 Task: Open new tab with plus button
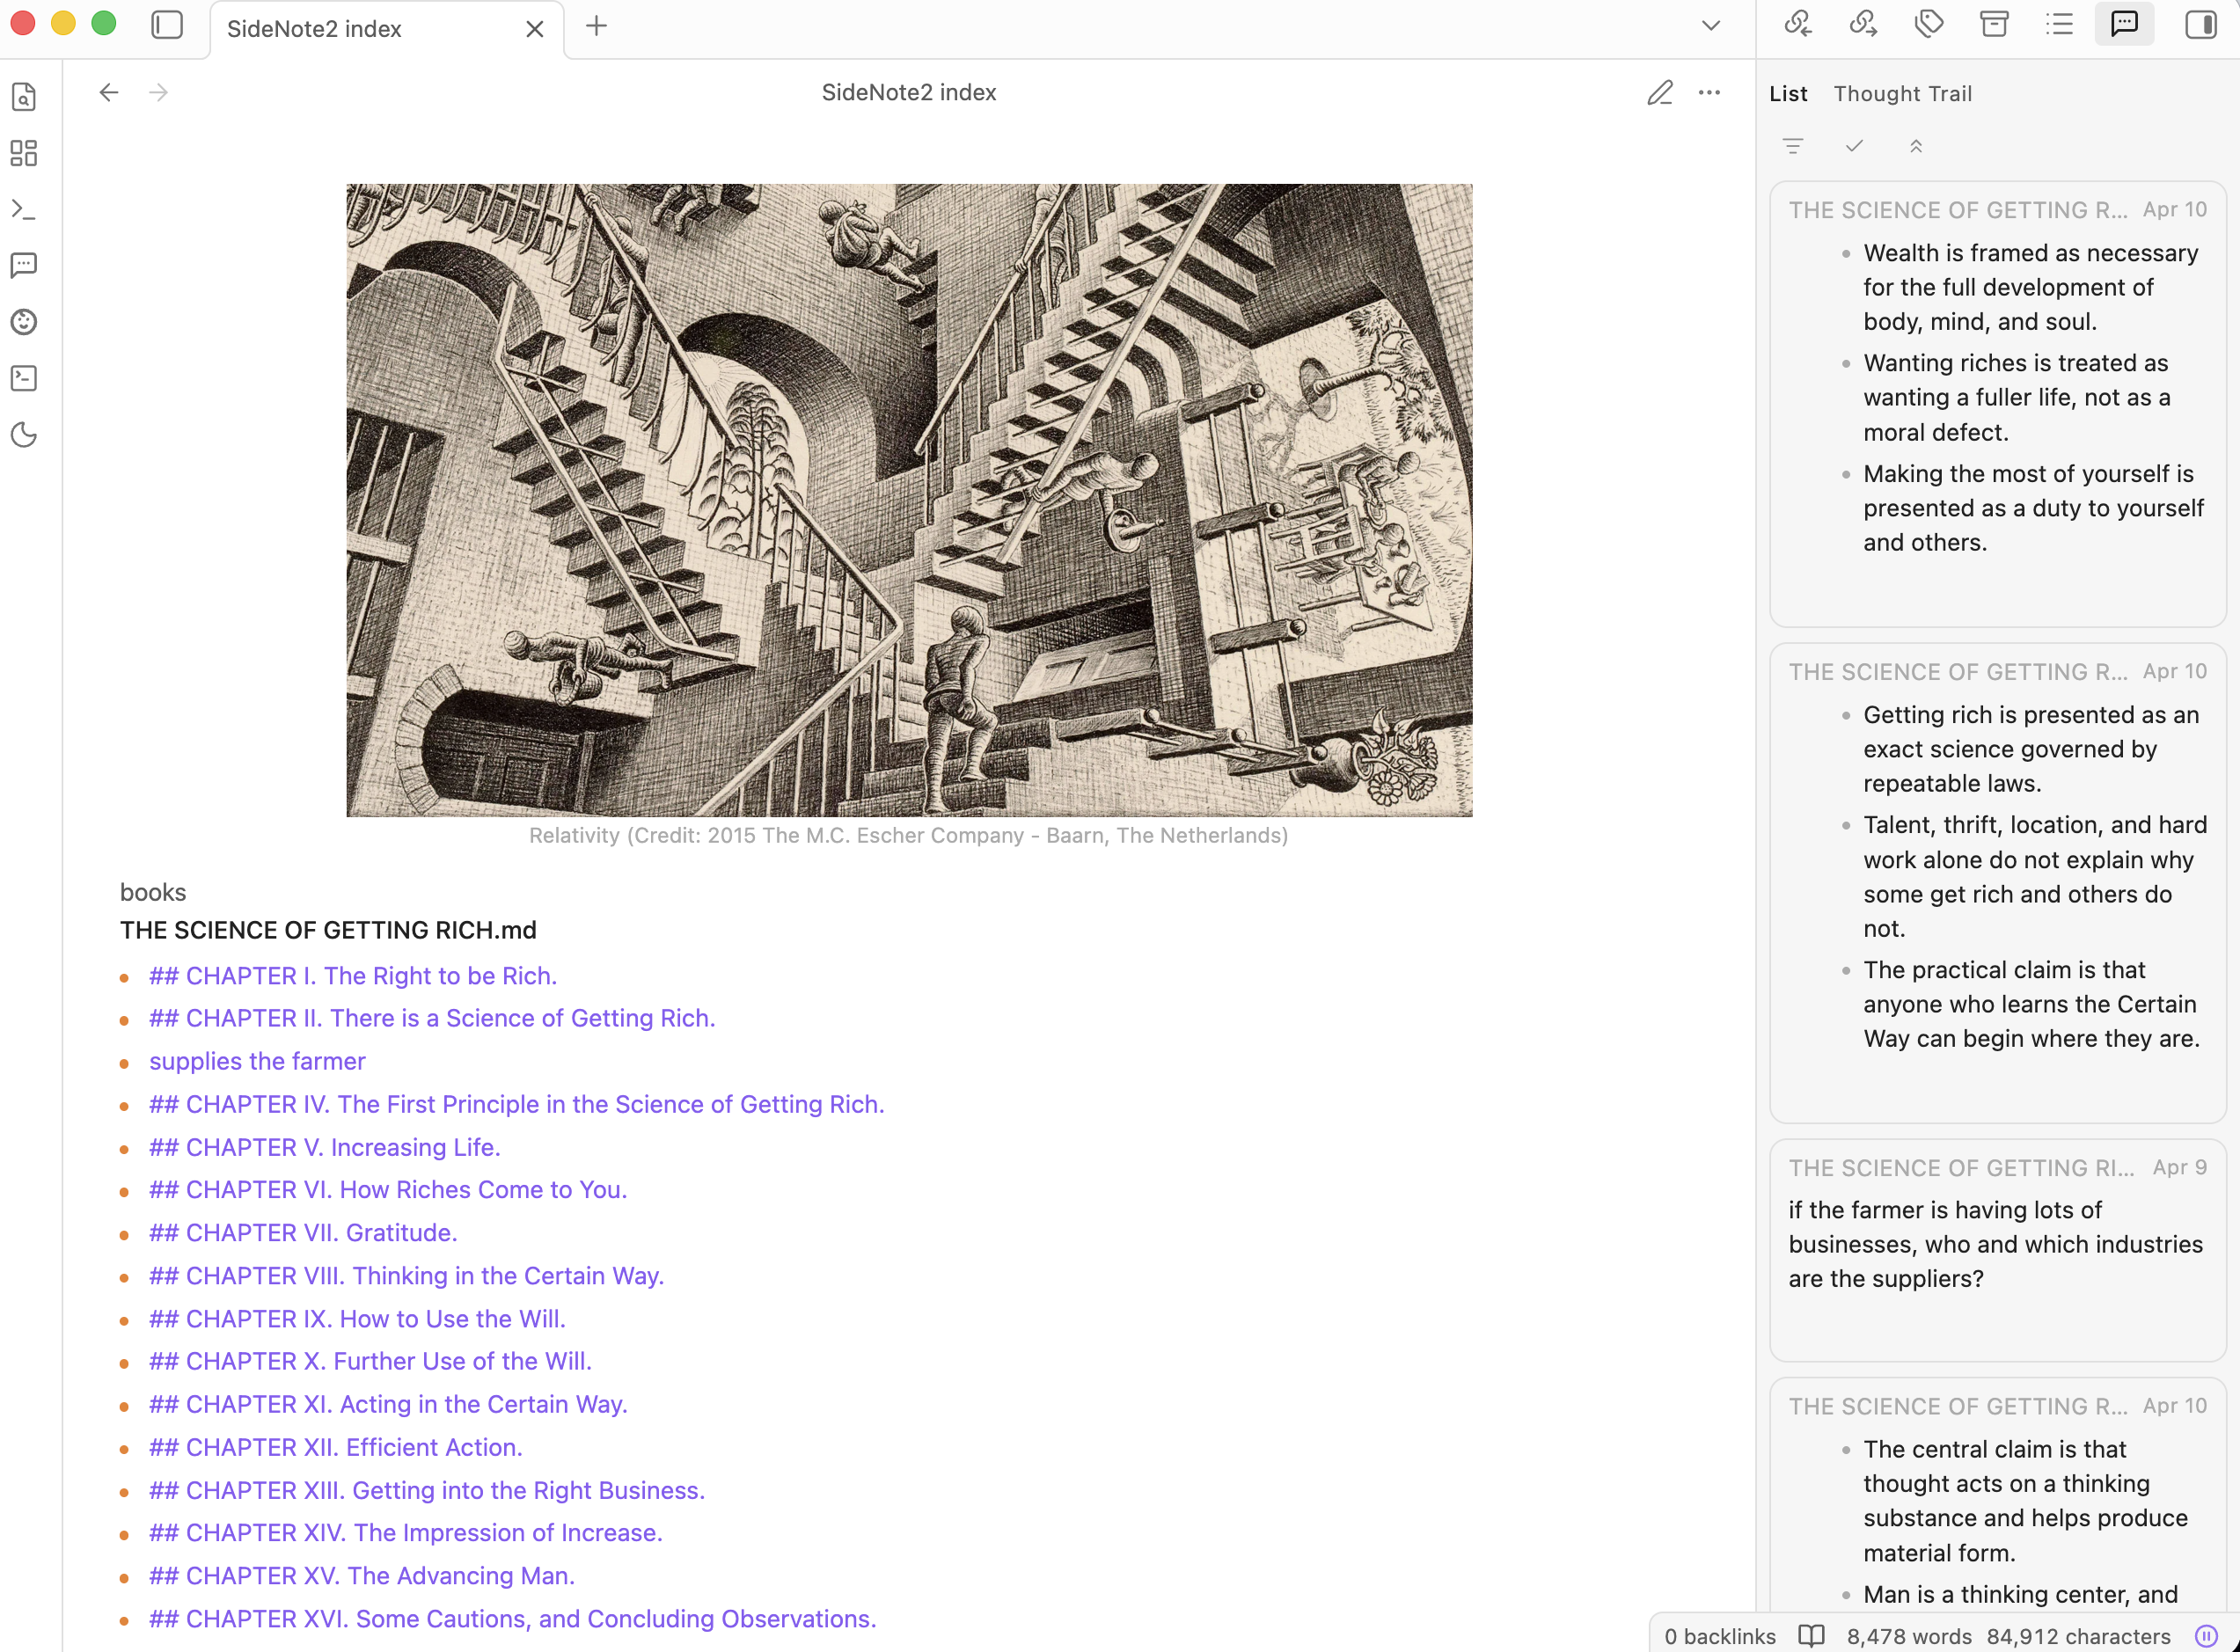596,26
